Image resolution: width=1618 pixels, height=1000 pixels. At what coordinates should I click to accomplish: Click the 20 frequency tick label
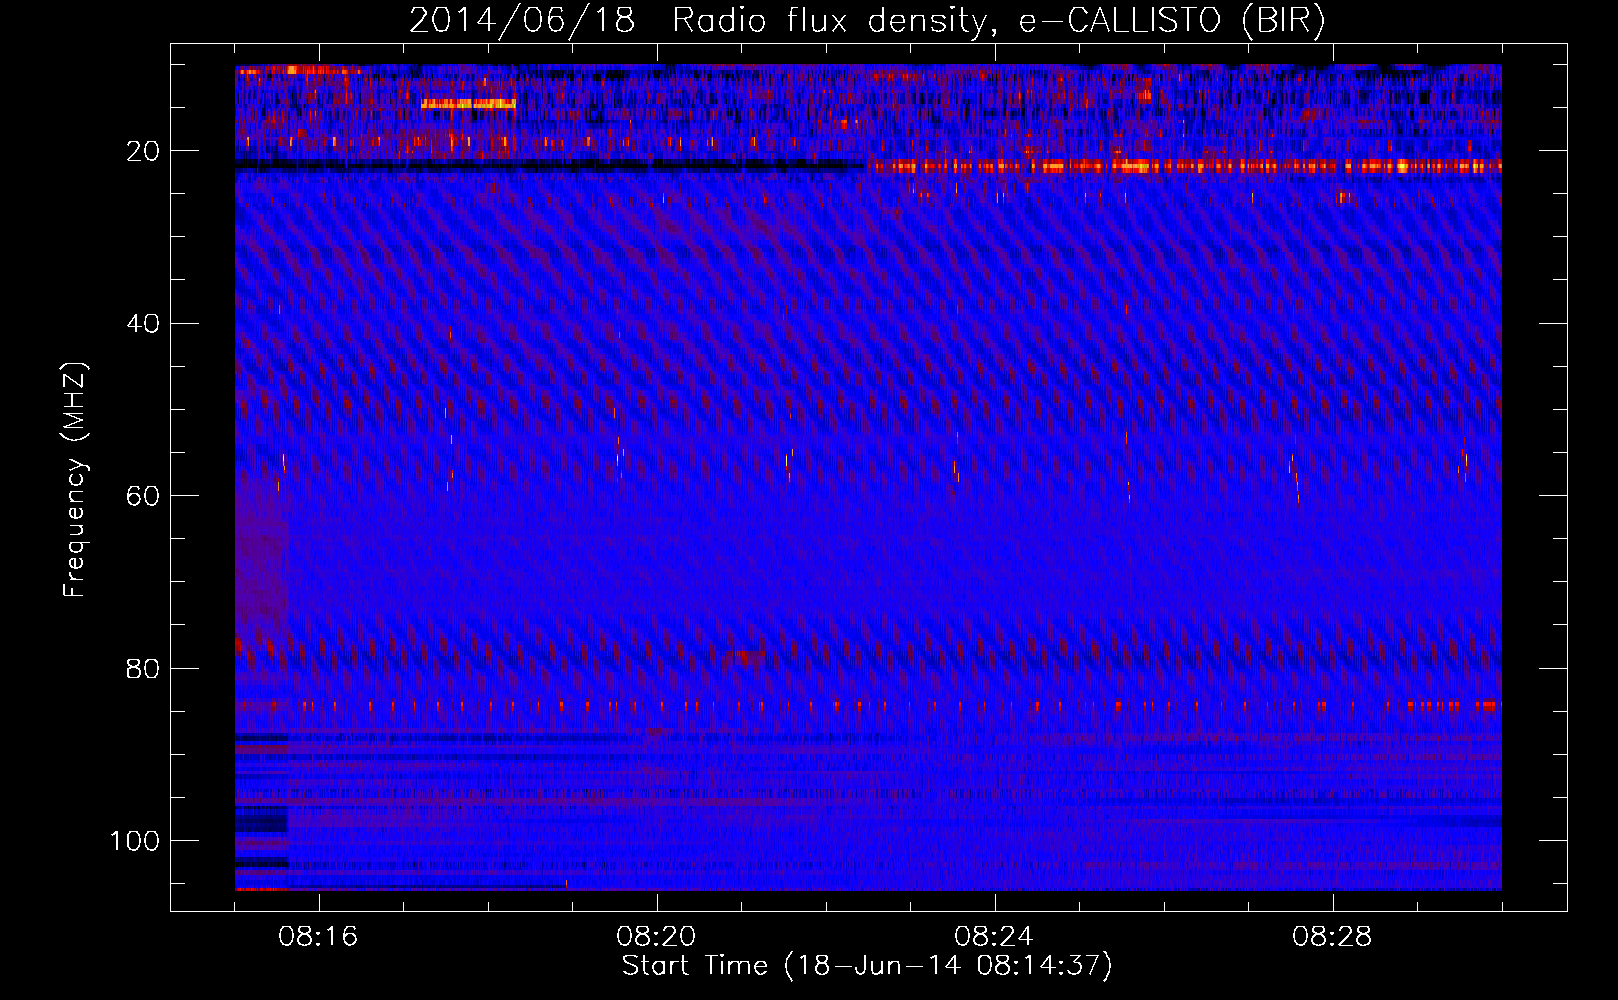[x=143, y=151]
